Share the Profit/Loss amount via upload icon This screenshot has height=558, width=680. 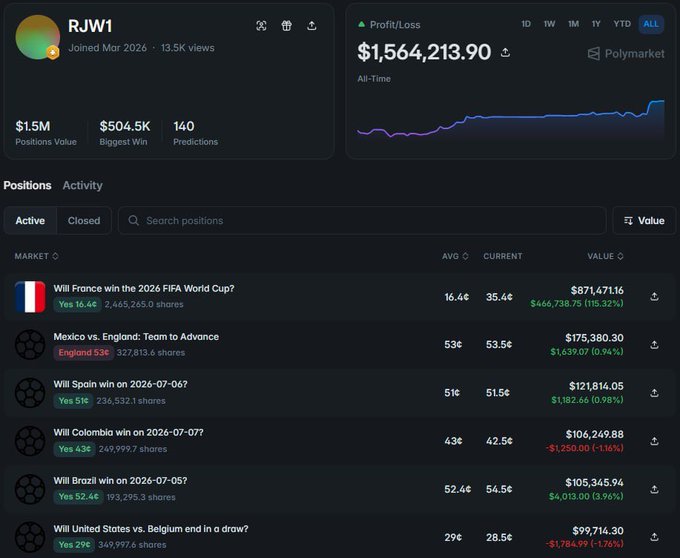click(505, 52)
